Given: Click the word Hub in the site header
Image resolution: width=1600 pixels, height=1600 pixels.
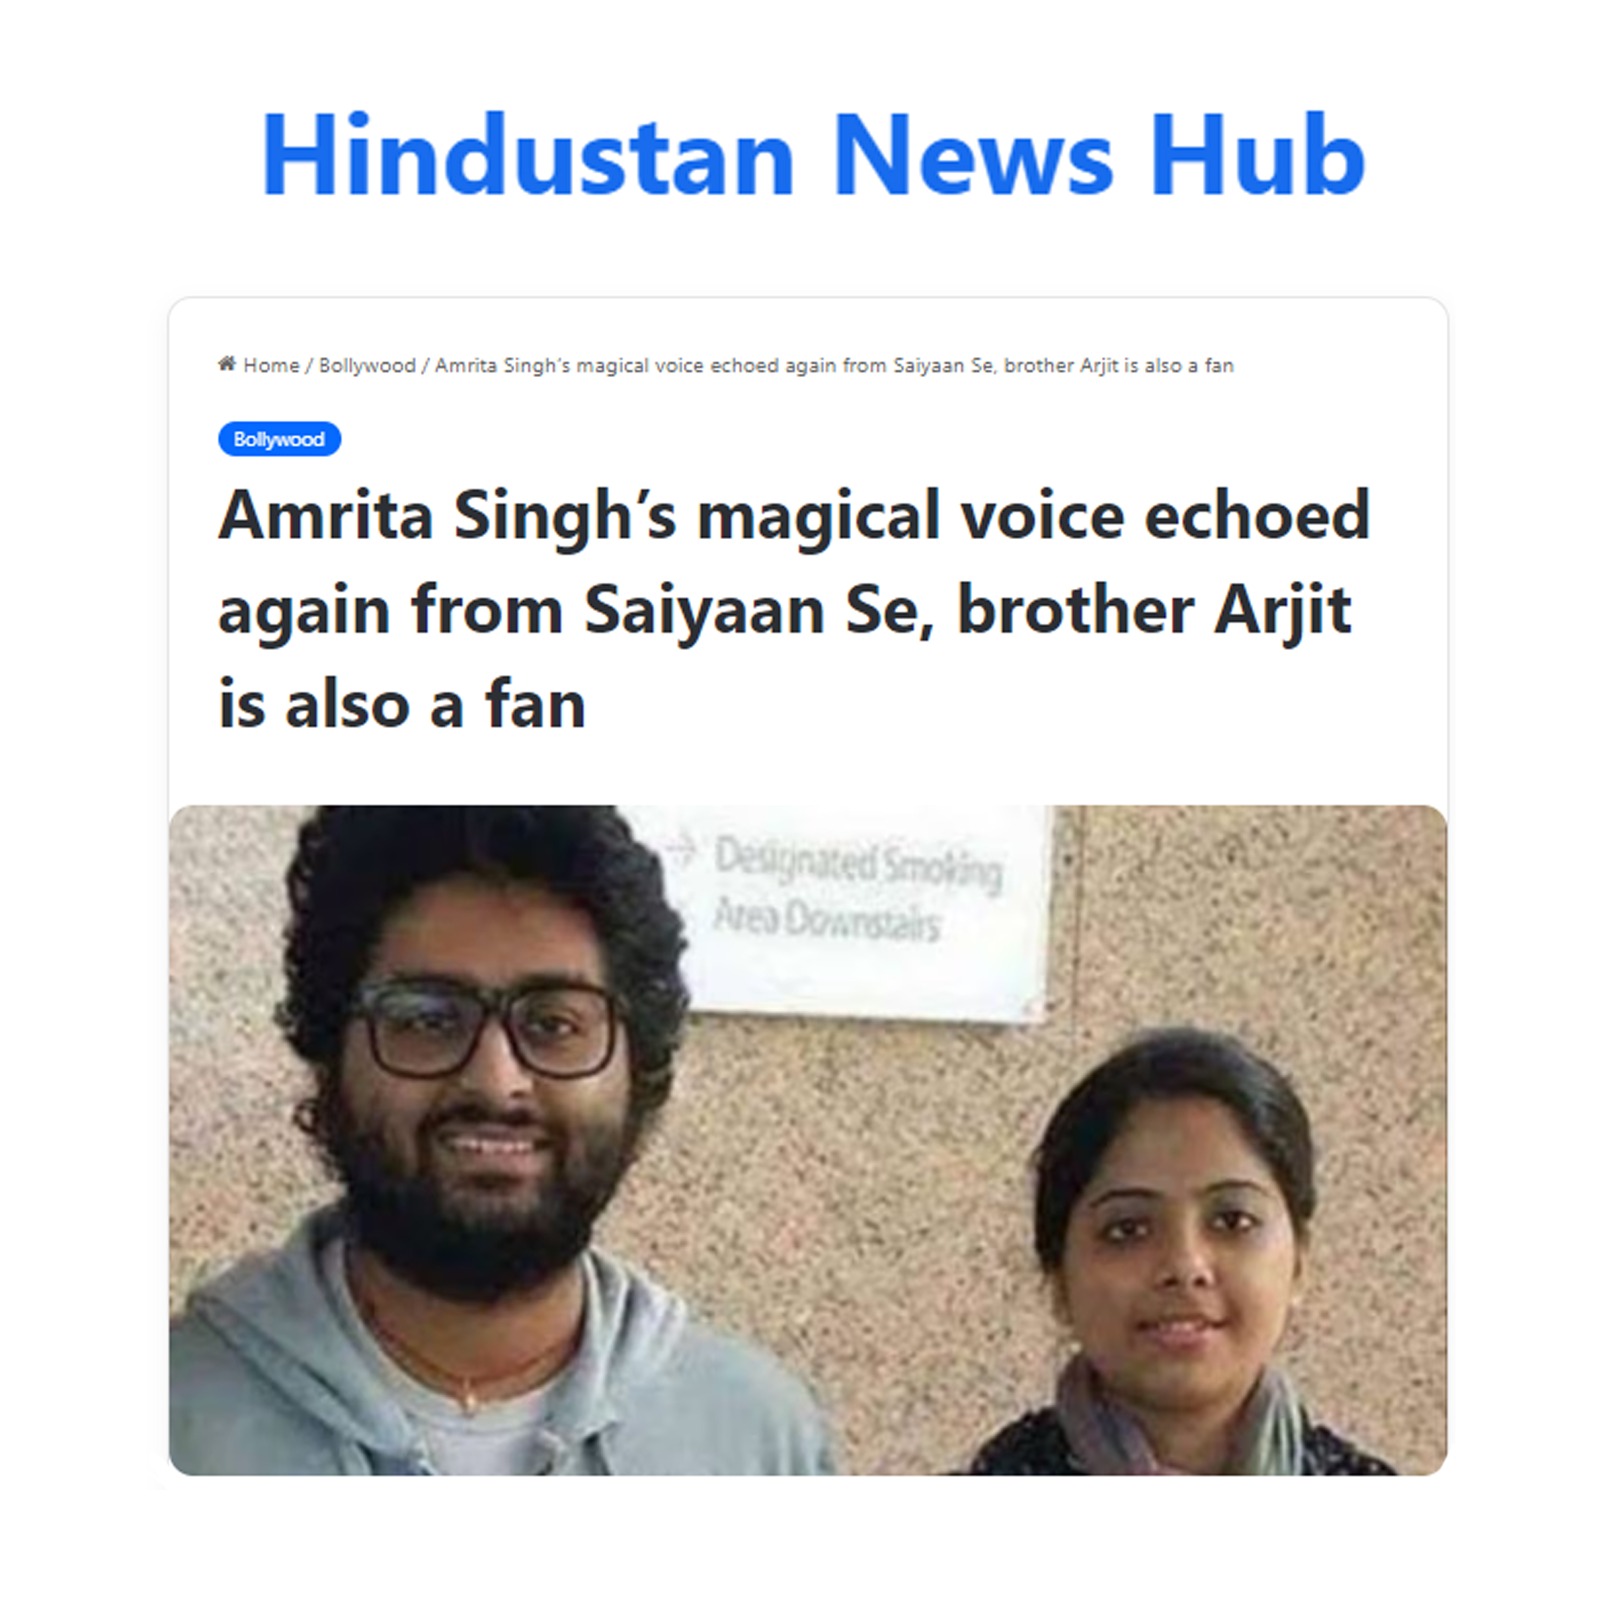Looking at the screenshot, I should pyautogui.click(x=1257, y=155).
